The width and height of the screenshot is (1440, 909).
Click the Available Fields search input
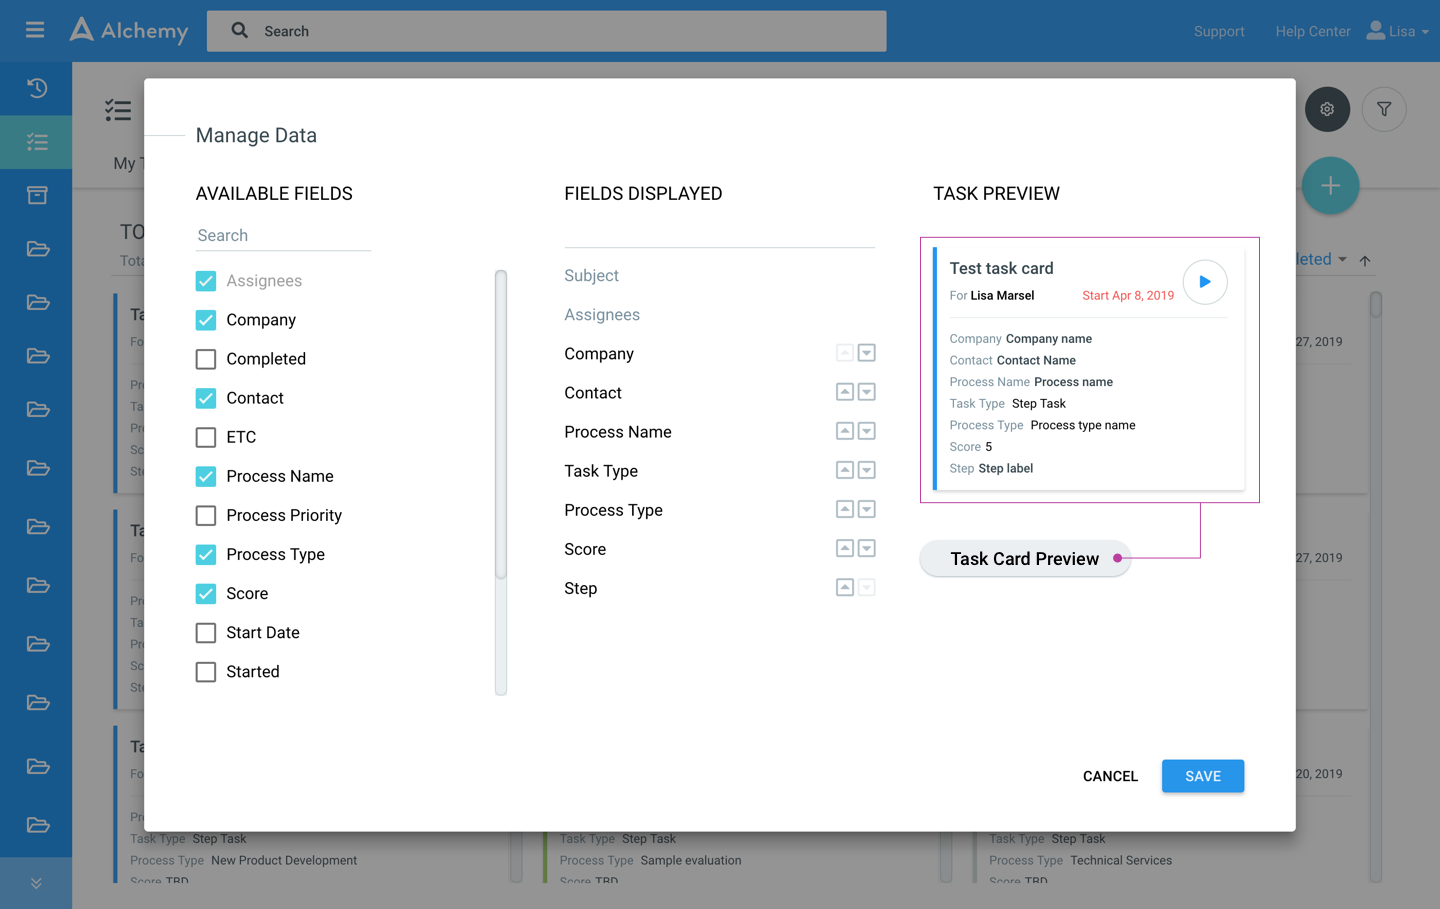[283, 236]
